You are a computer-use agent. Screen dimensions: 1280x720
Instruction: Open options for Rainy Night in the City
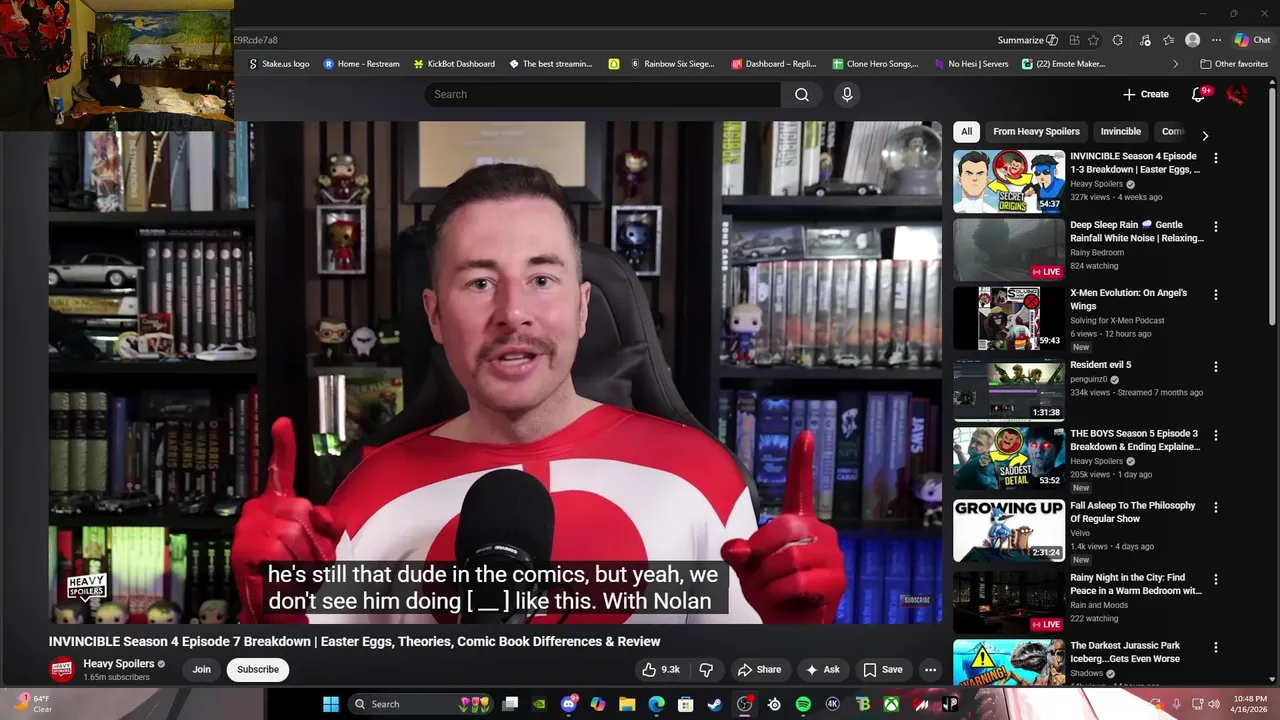1216,580
